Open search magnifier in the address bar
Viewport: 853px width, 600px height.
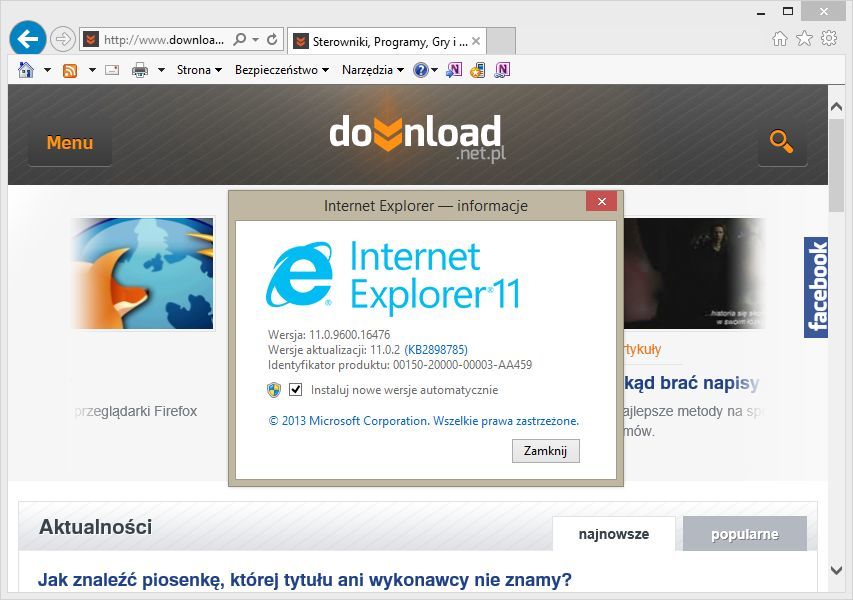pyautogui.click(x=239, y=39)
